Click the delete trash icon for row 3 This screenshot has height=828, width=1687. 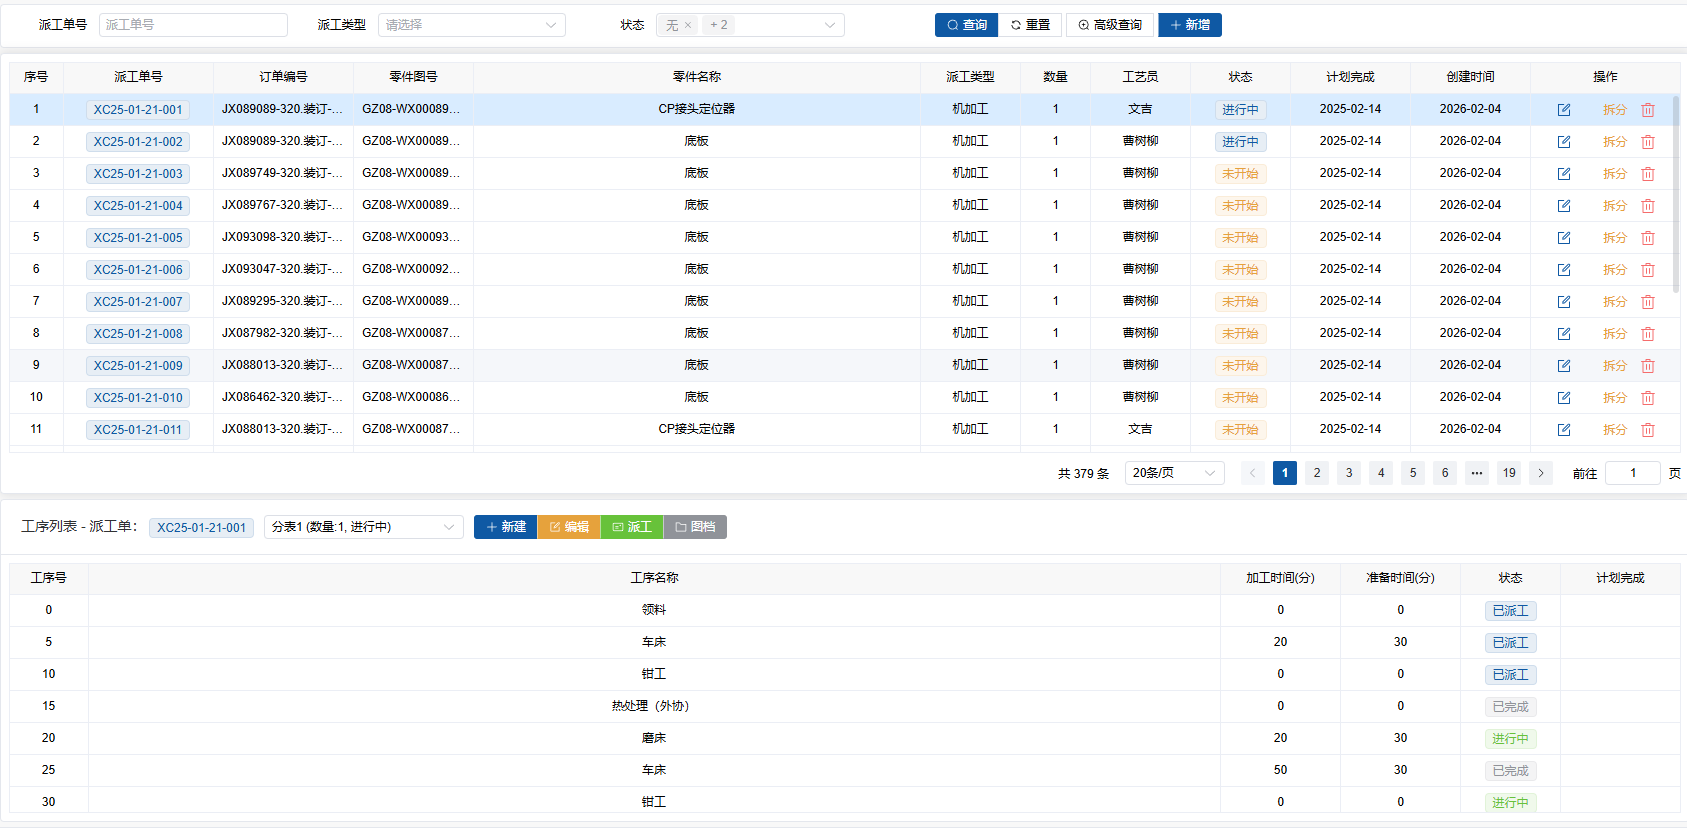pyautogui.click(x=1647, y=174)
